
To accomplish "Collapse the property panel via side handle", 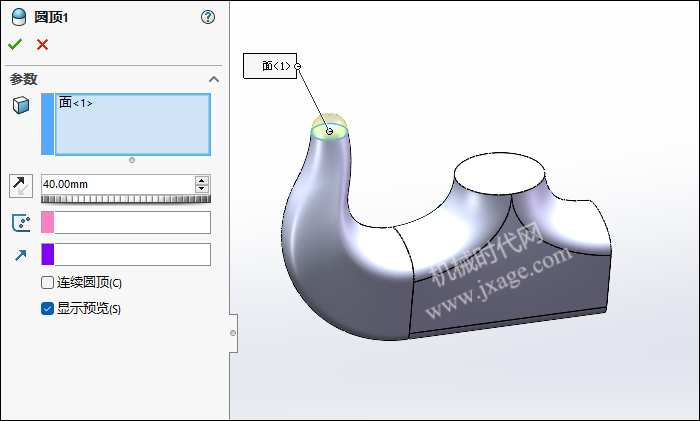I will [x=233, y=332].
